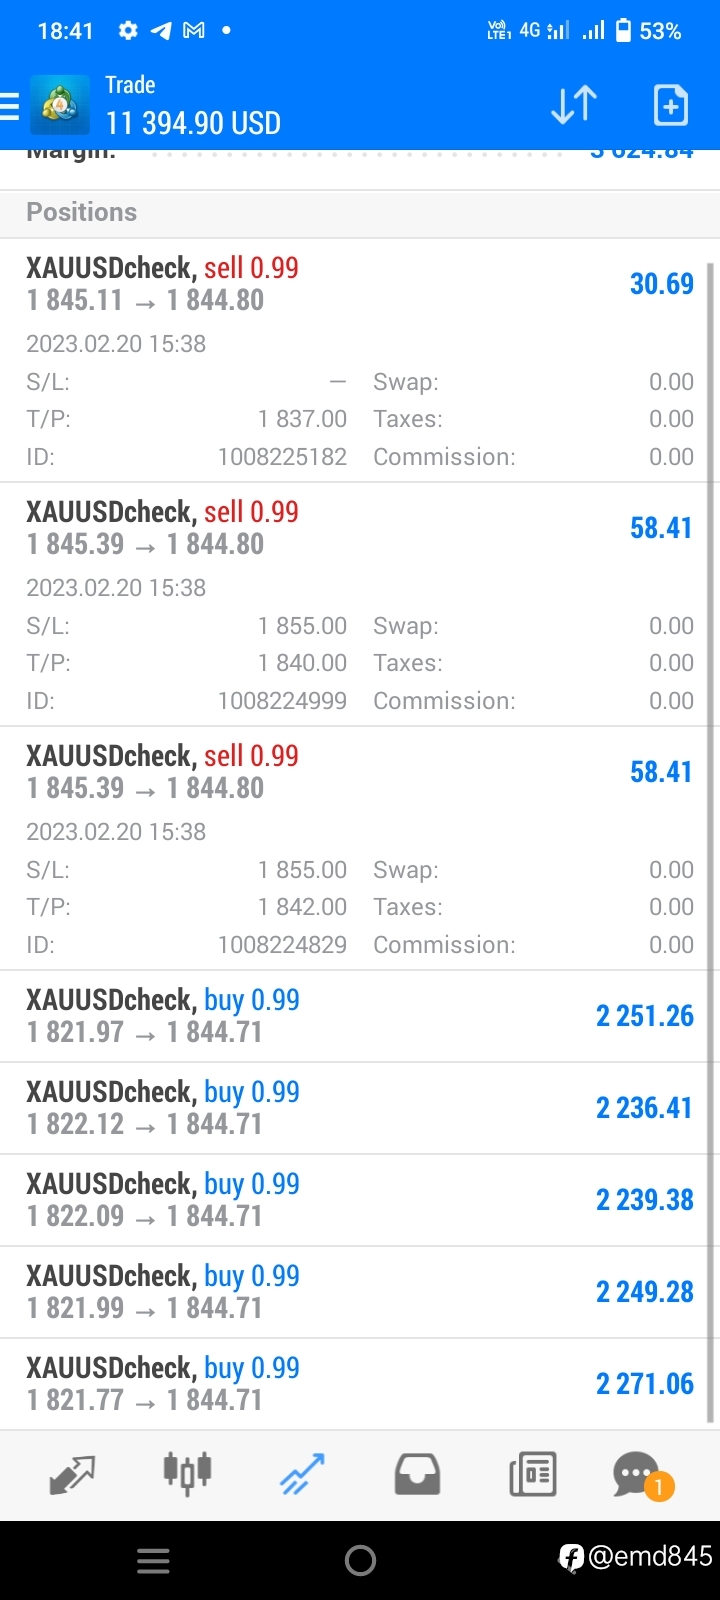Tap the MetaTrader app logo icon
The image size is (720, 1600).
60,104
